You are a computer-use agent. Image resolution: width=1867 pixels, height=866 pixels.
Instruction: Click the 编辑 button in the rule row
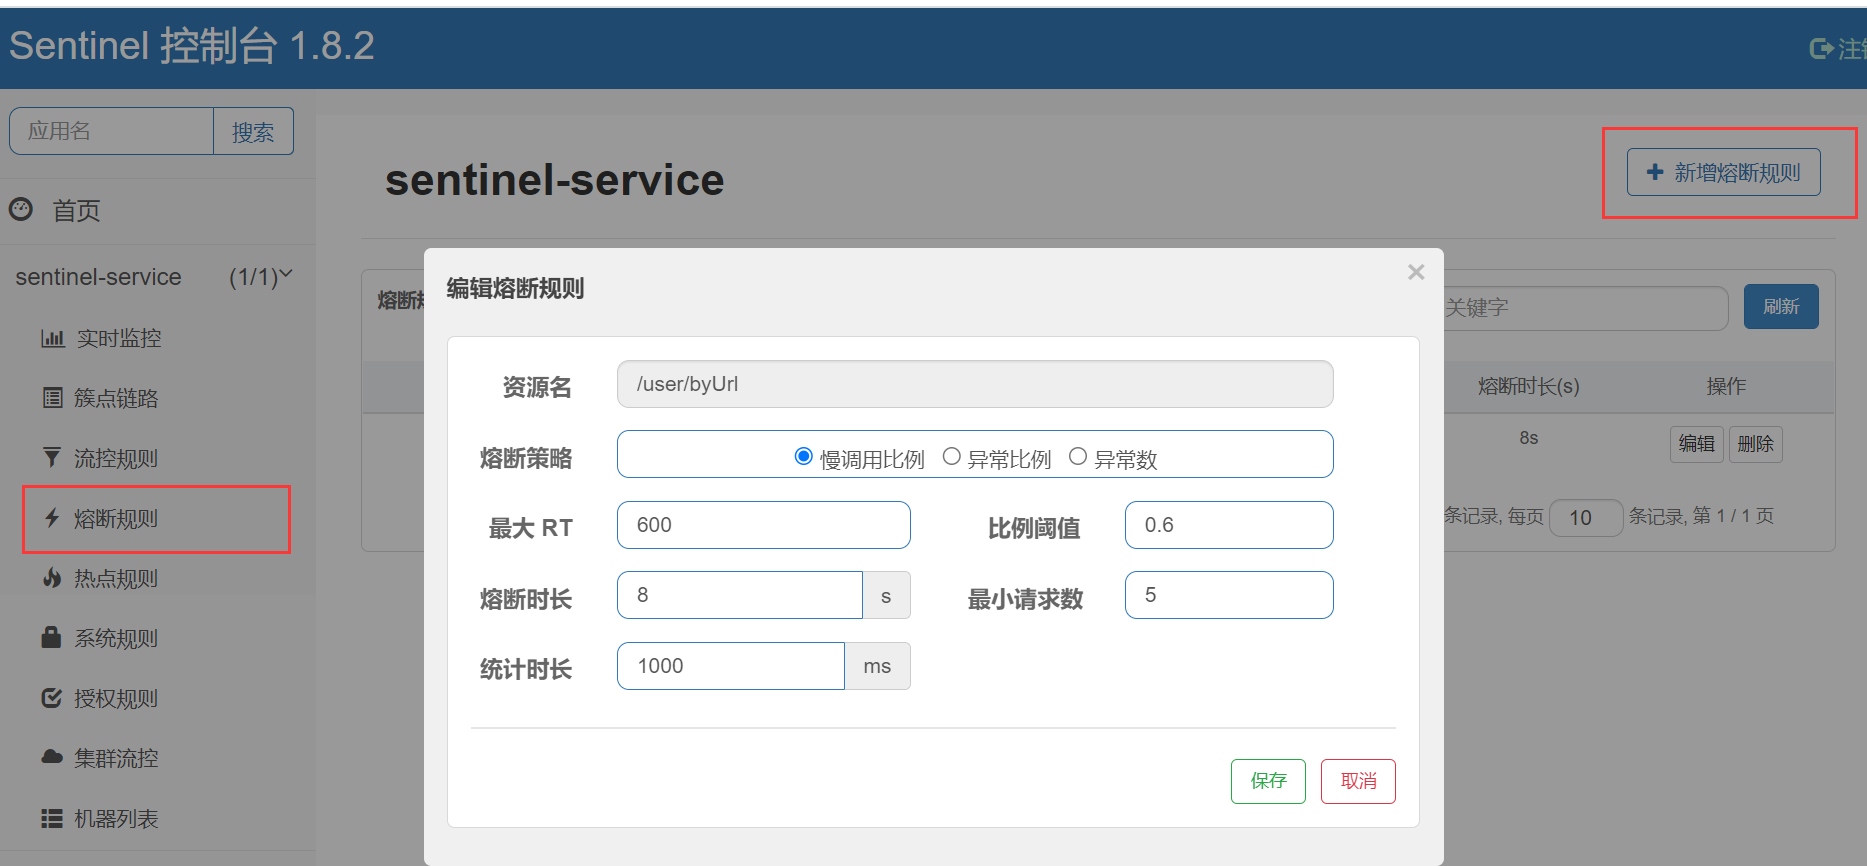click(x=1697, y=444)
